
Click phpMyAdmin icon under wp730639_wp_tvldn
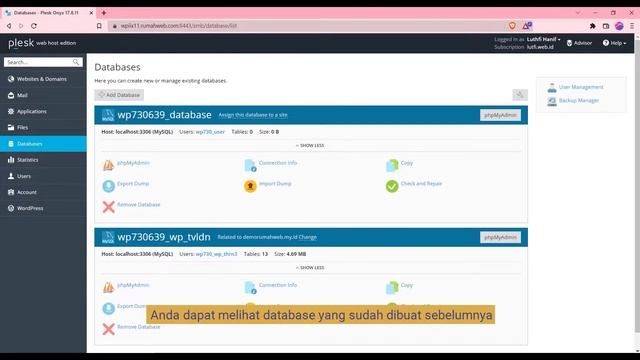[108, 287]
